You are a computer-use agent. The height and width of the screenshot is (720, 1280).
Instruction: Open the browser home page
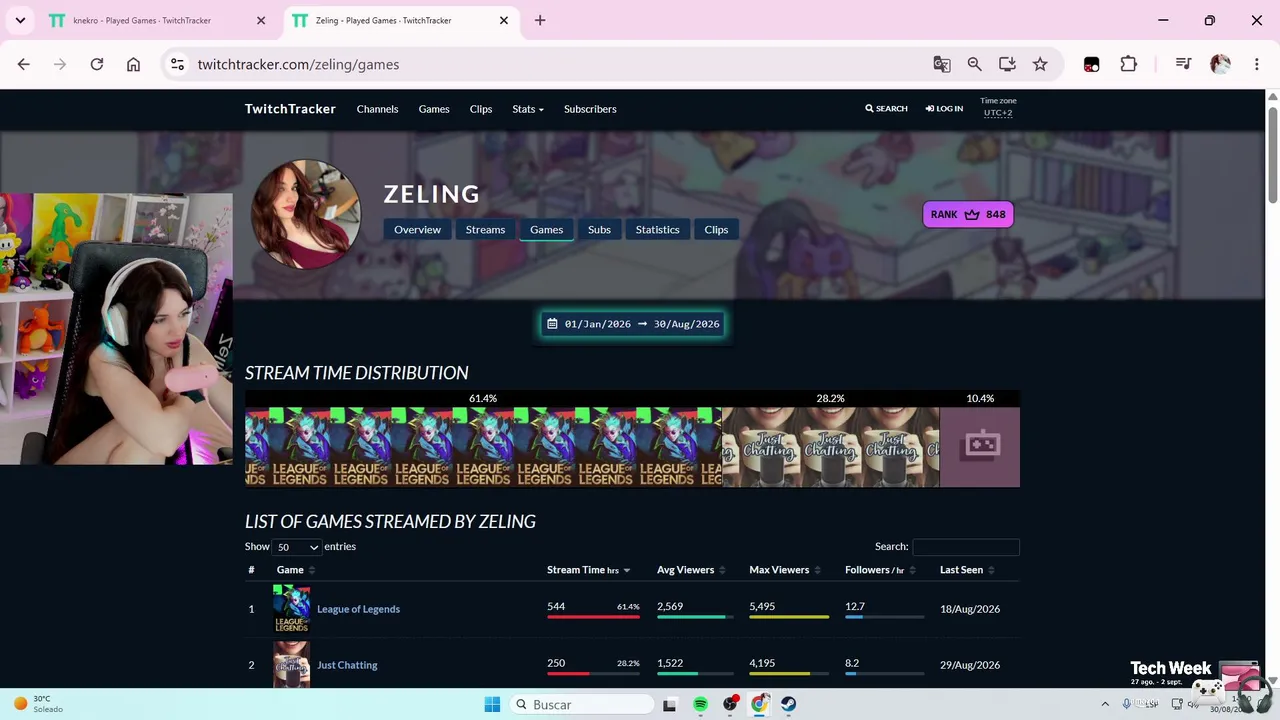(x=133, y=64)
